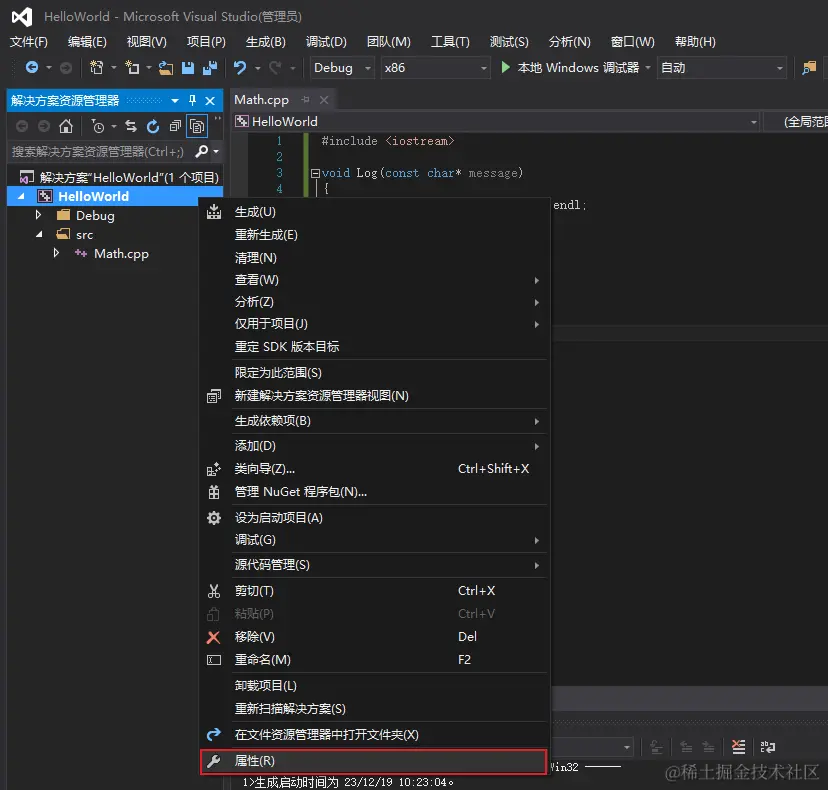Choose 清理(N) in context menu

click(373, 258)
